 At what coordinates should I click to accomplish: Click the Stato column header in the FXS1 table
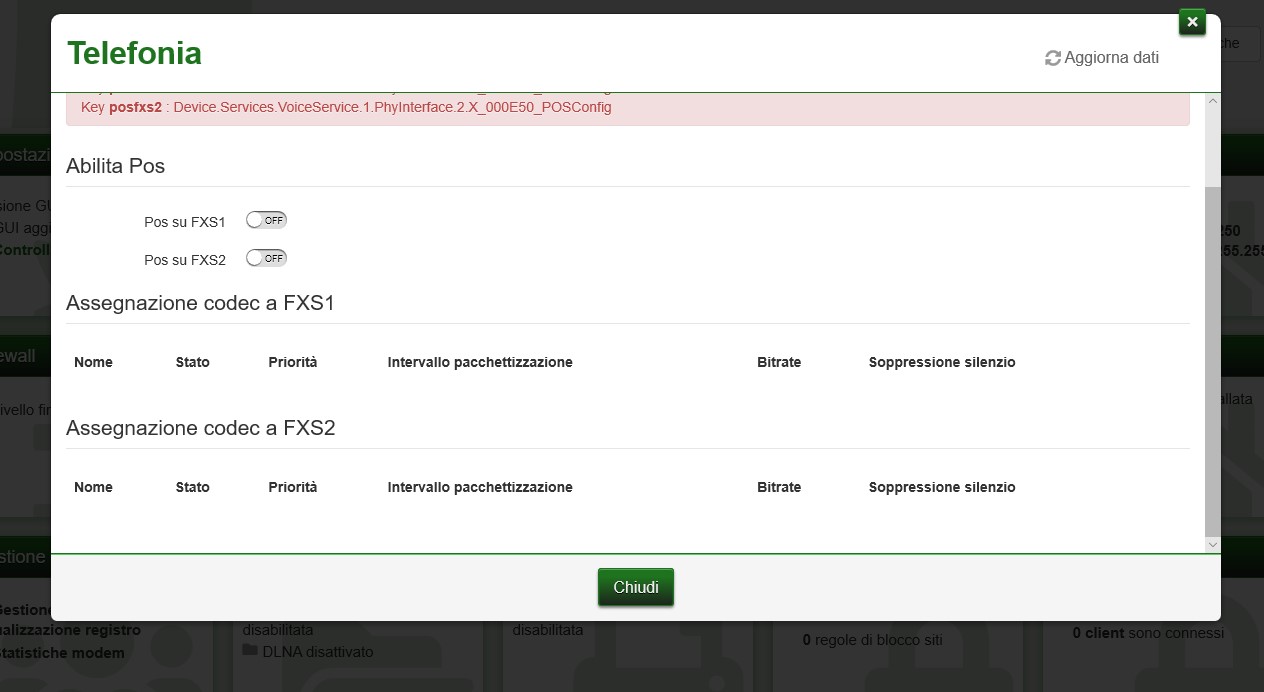click(x=192, y=362)
